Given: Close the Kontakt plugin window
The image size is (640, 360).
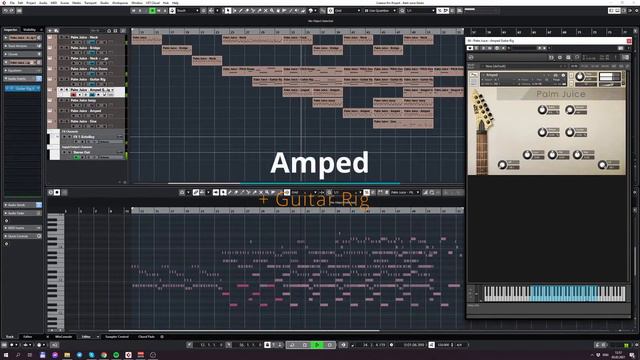Looking at the screenshot, I should tap(629, 41).
